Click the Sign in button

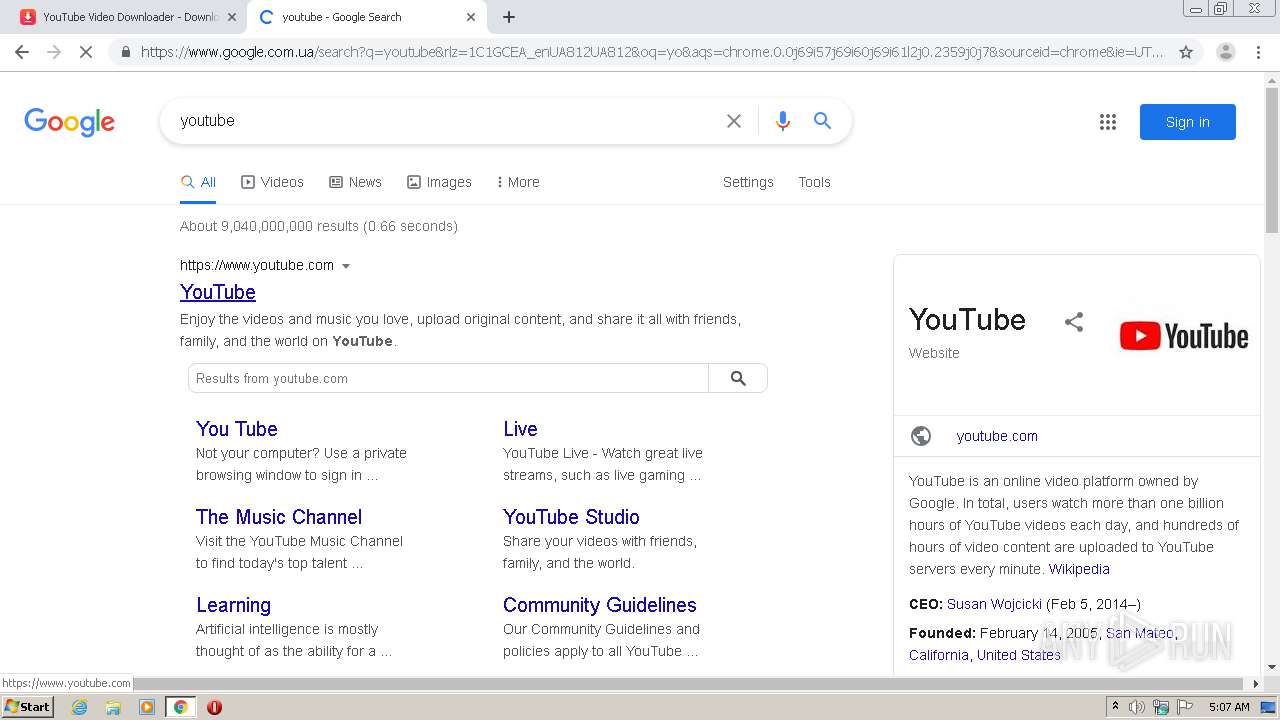pyautogui.click(x=1187, y=122)
